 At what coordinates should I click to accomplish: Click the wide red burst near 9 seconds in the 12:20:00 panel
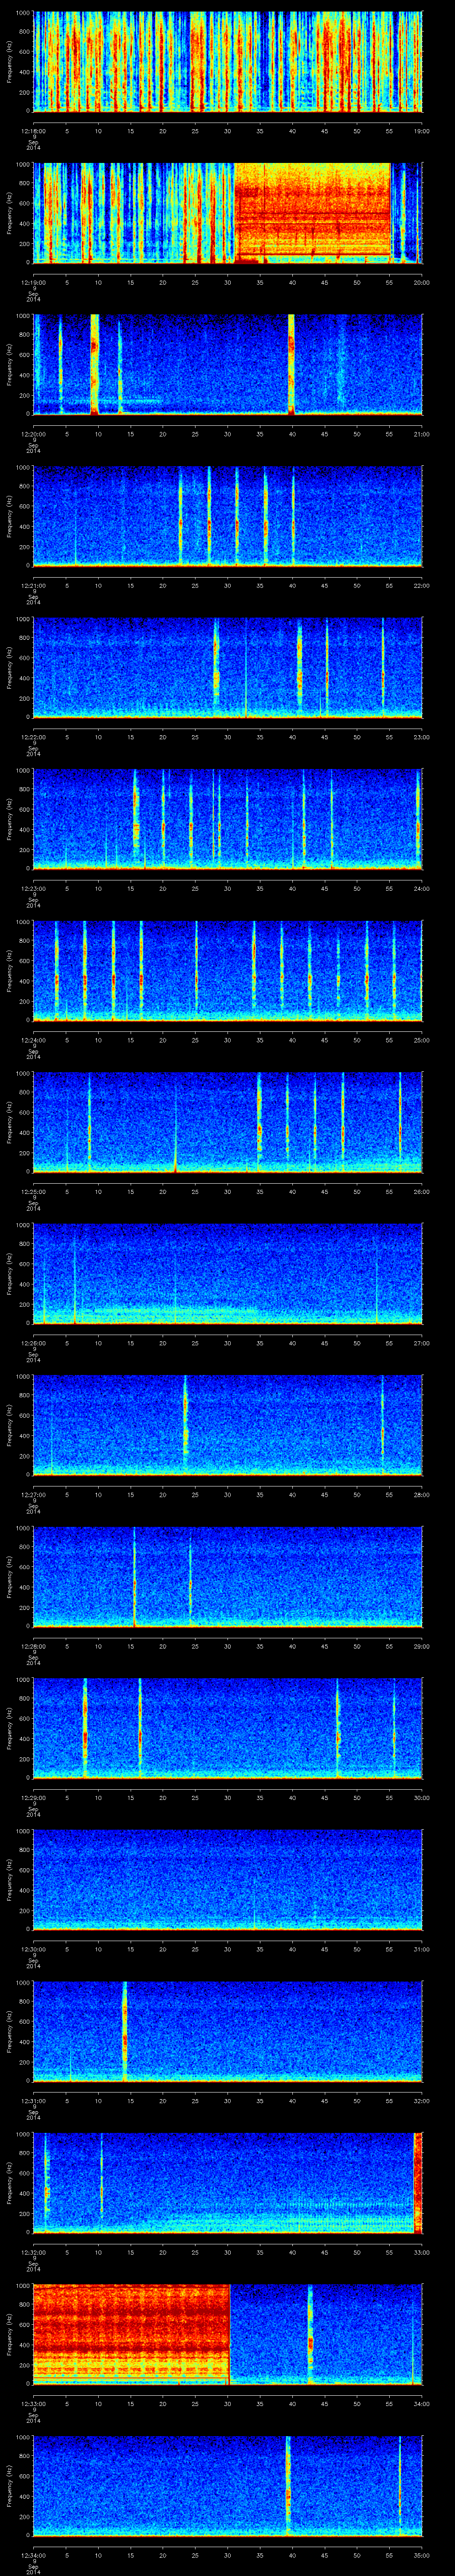click(94, 364)
